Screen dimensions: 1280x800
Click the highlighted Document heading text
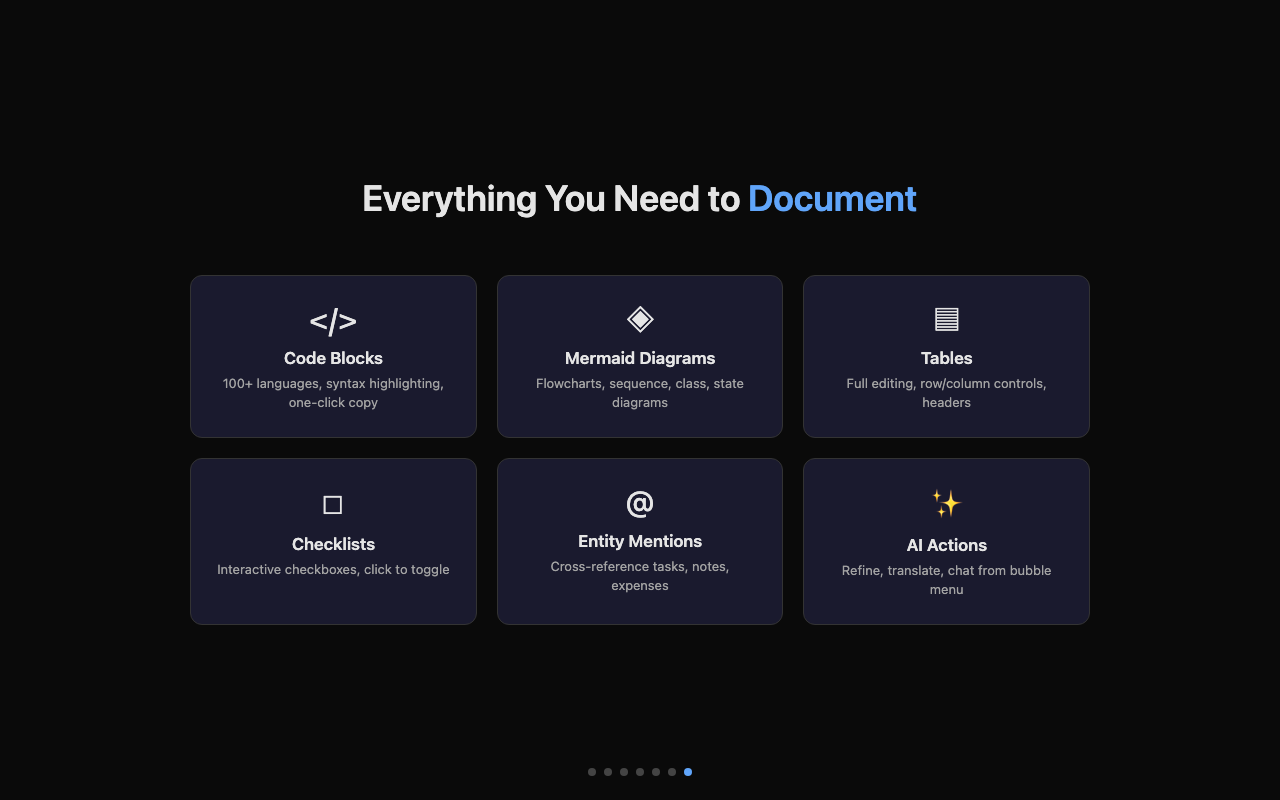(831, 198)
